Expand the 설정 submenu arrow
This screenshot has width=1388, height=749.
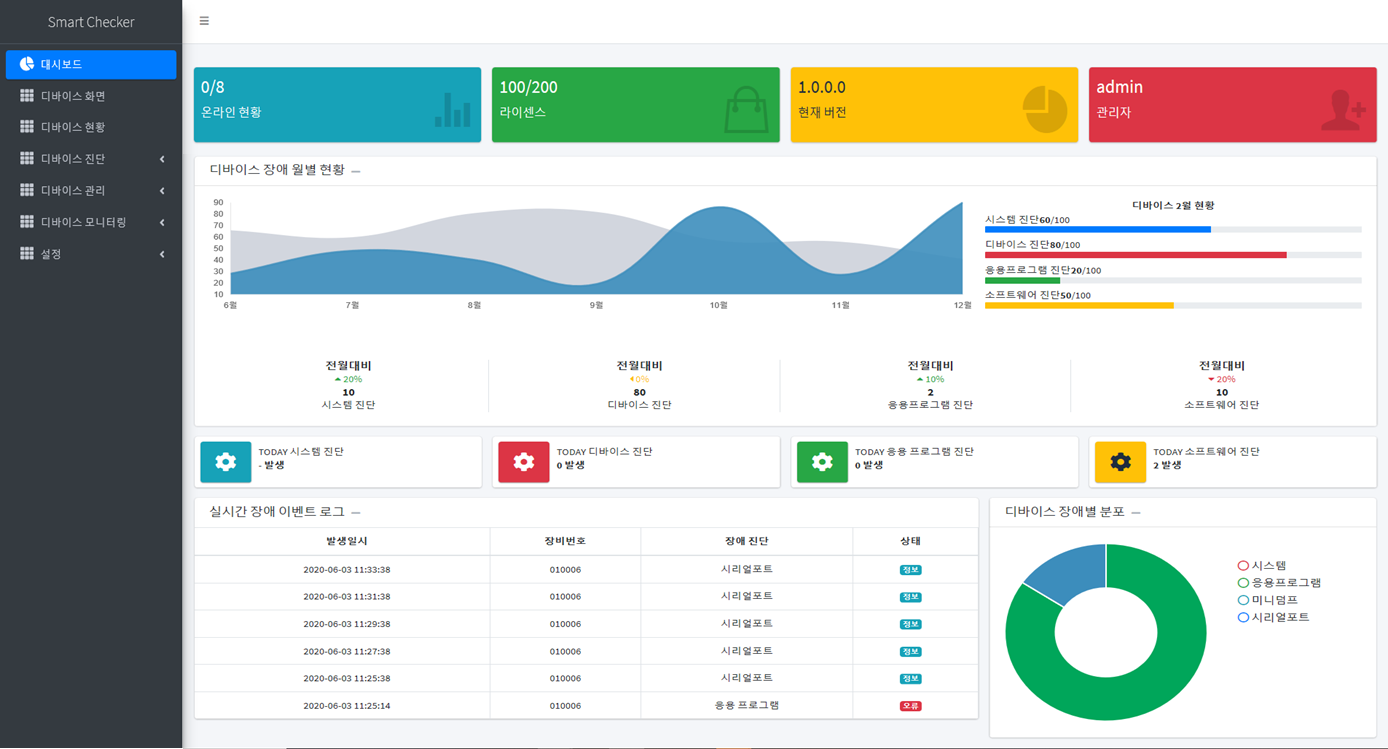(162, 254)
